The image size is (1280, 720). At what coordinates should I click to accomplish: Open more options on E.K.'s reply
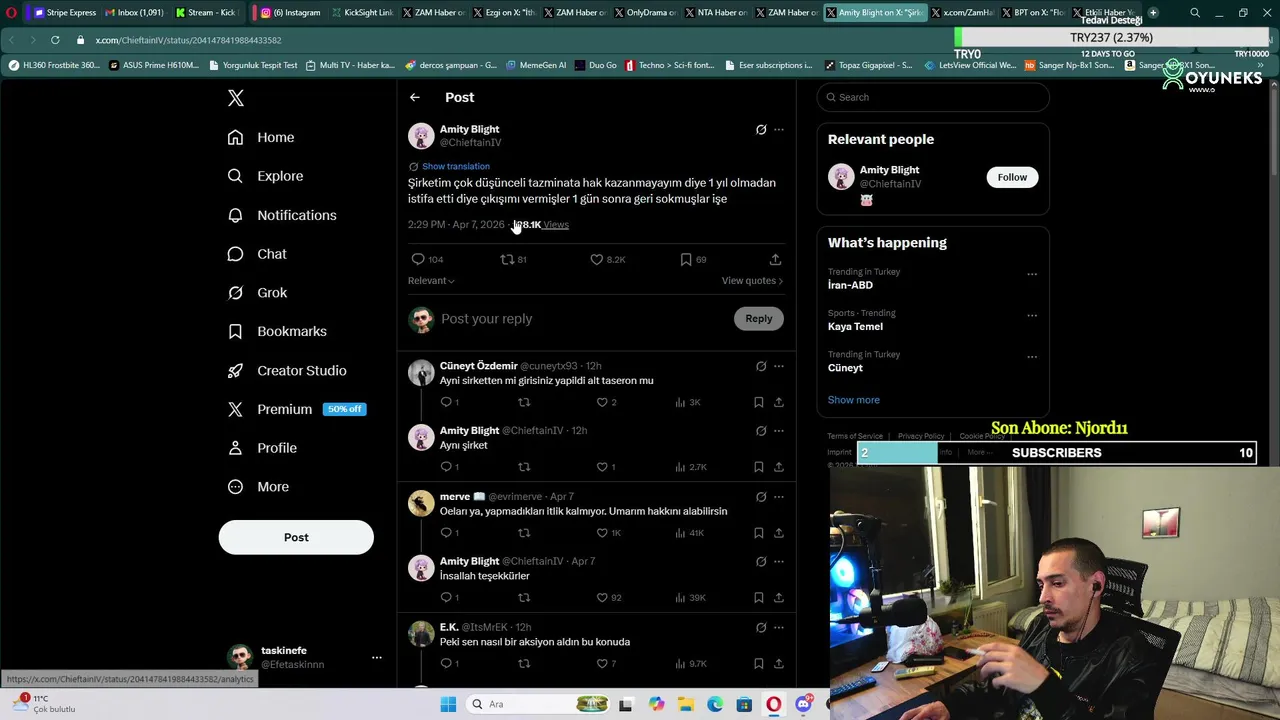point(779,628)
